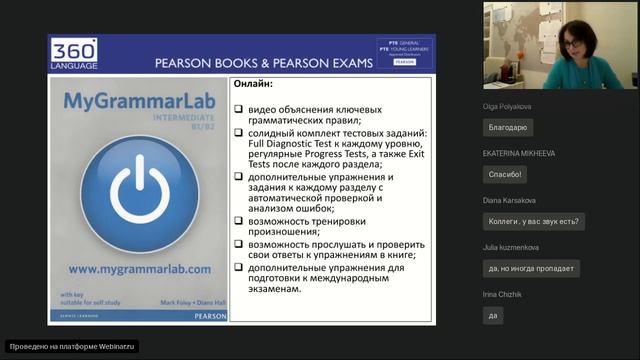Click 'регулярные Progress Tests' text line
This screenshot has width=640, height=360.
(336, 154)
